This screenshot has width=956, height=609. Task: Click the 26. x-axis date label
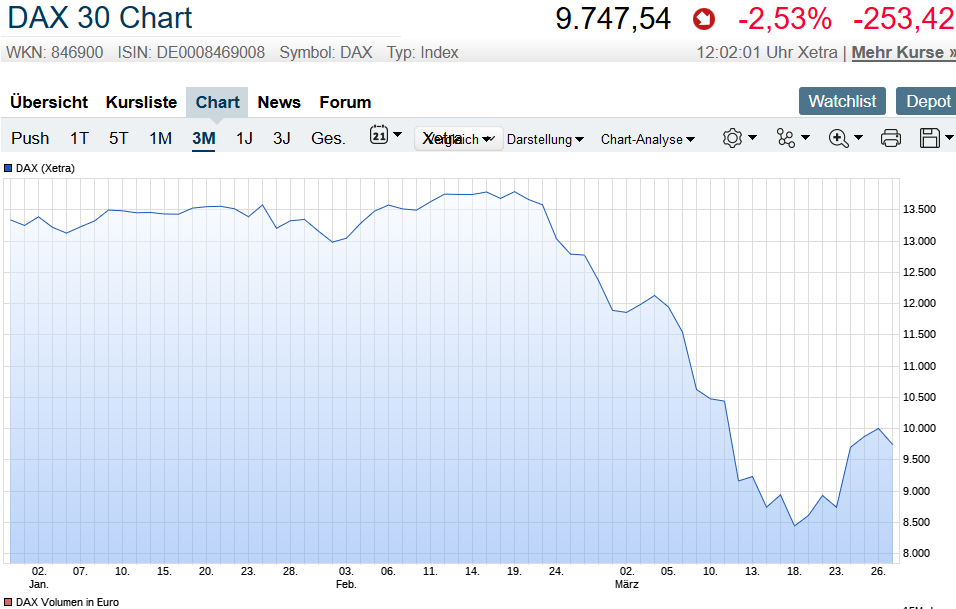pos(878,571)
